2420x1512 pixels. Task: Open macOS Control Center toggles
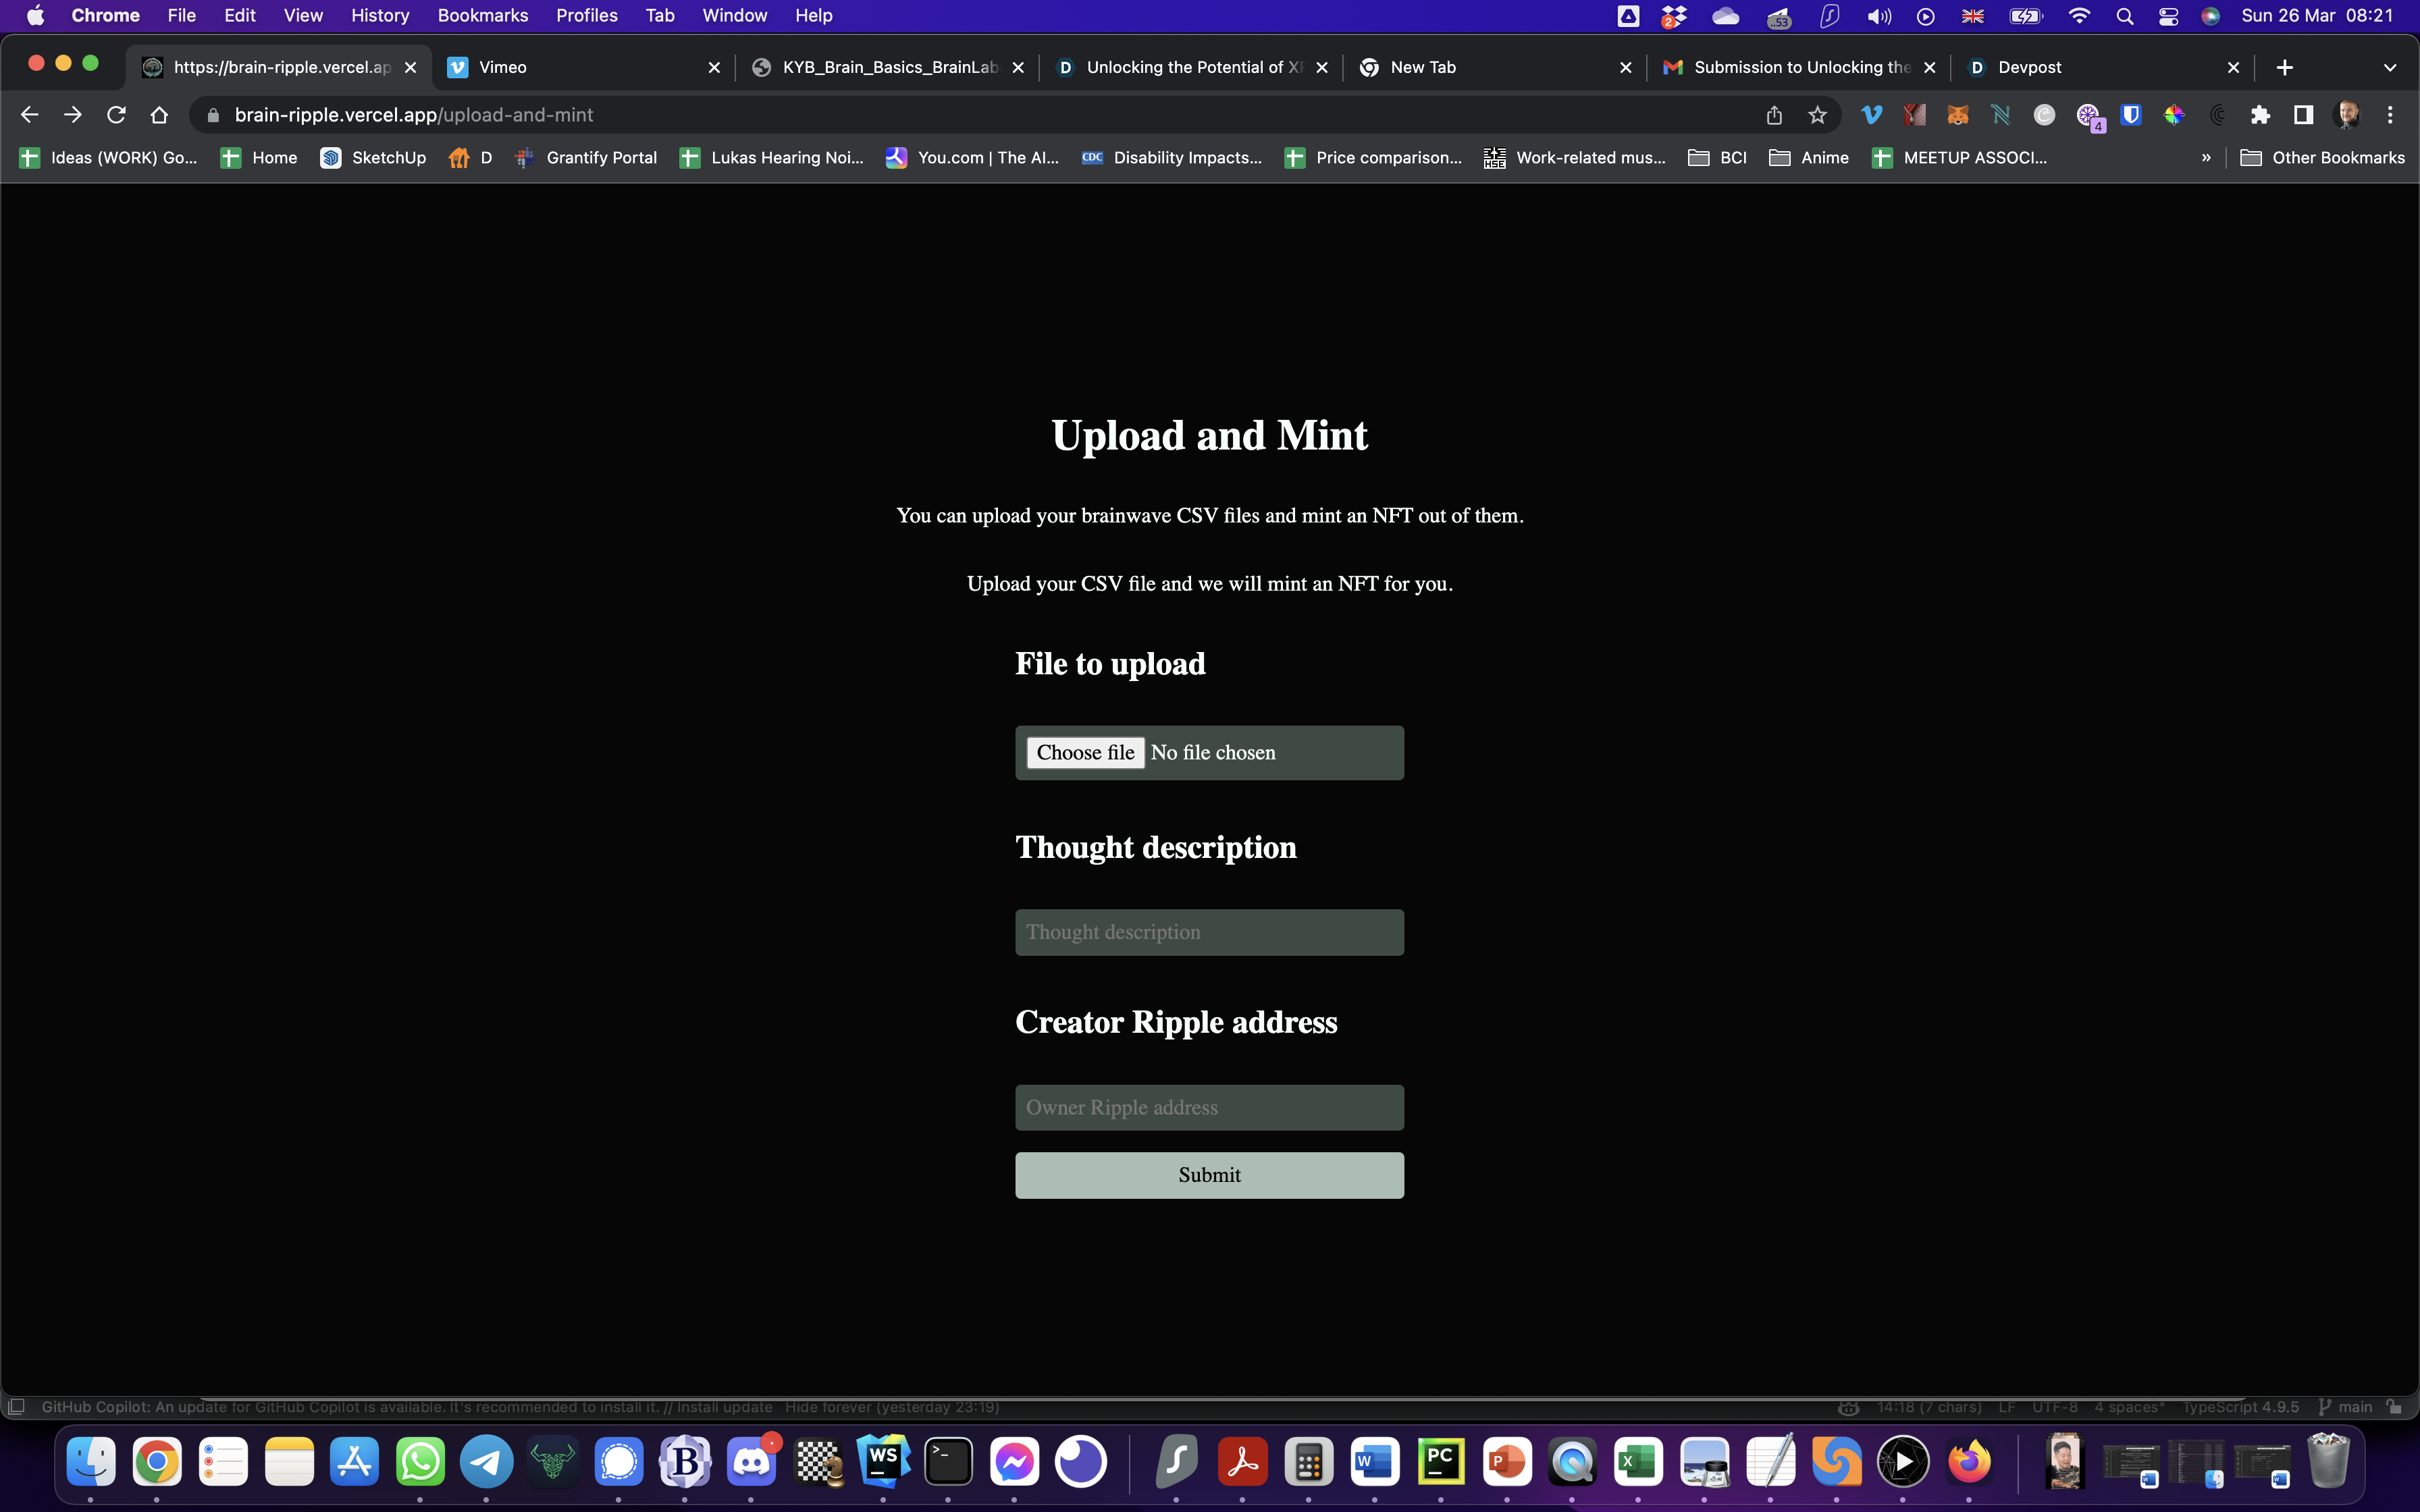coord(2168,16)
